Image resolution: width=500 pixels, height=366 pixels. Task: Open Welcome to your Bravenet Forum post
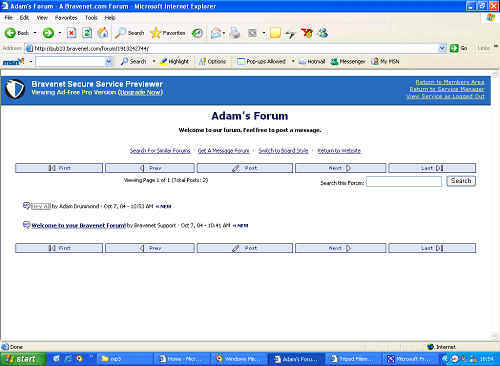coord(79,226)
